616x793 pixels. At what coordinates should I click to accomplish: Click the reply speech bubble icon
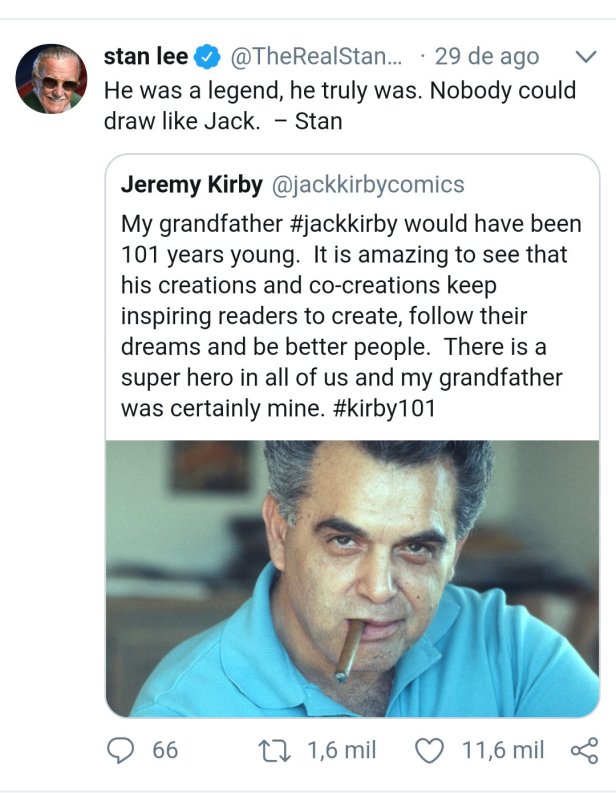(x=121, y=750)
